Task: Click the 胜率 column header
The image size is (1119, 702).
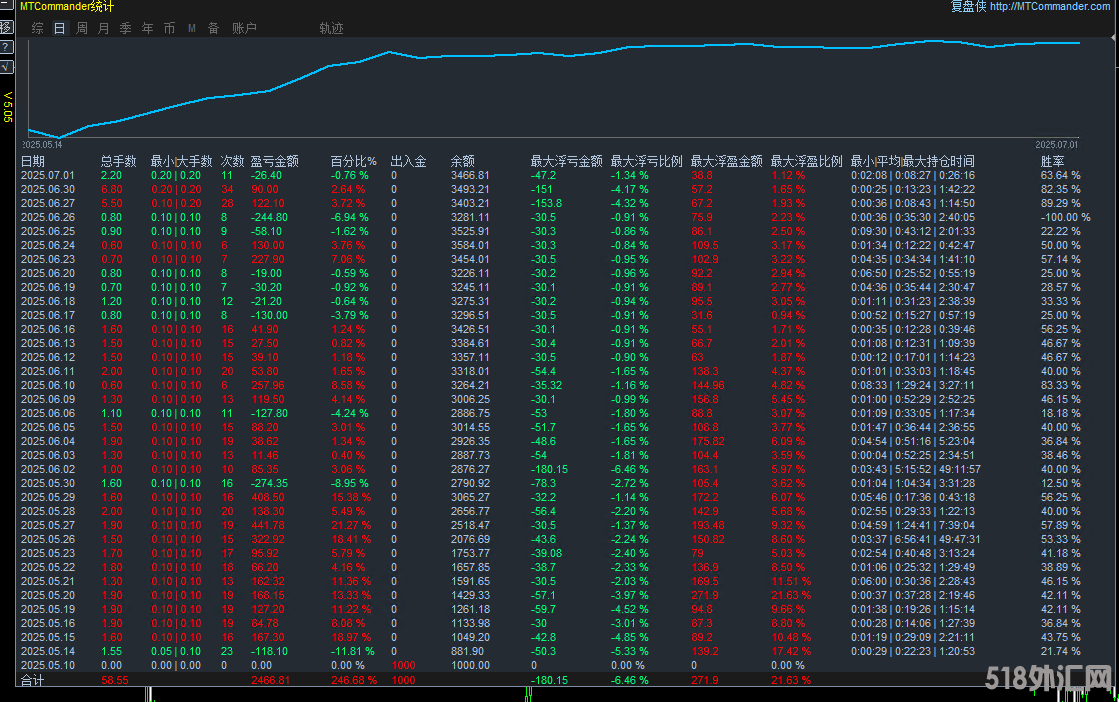Action: click(x=1053, y=161)
